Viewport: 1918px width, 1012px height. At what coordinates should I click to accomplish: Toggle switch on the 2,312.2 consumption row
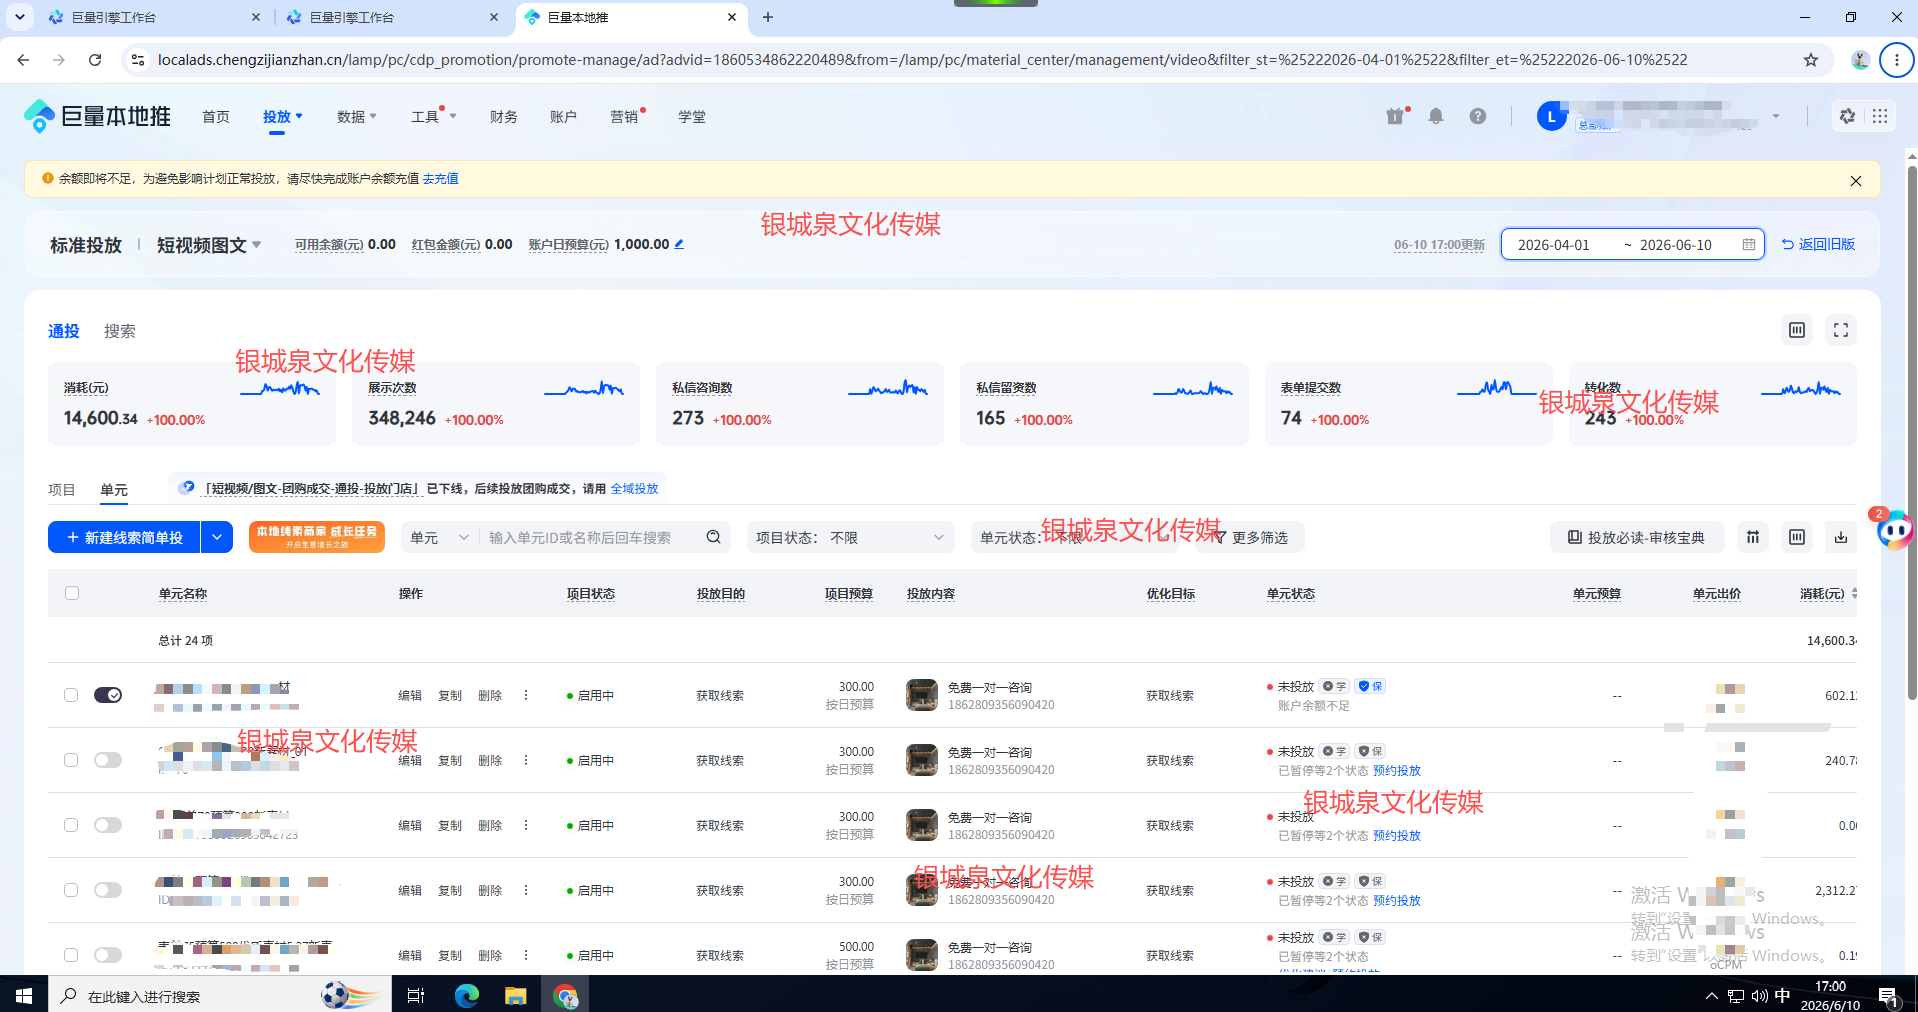[x=108, y=890]
